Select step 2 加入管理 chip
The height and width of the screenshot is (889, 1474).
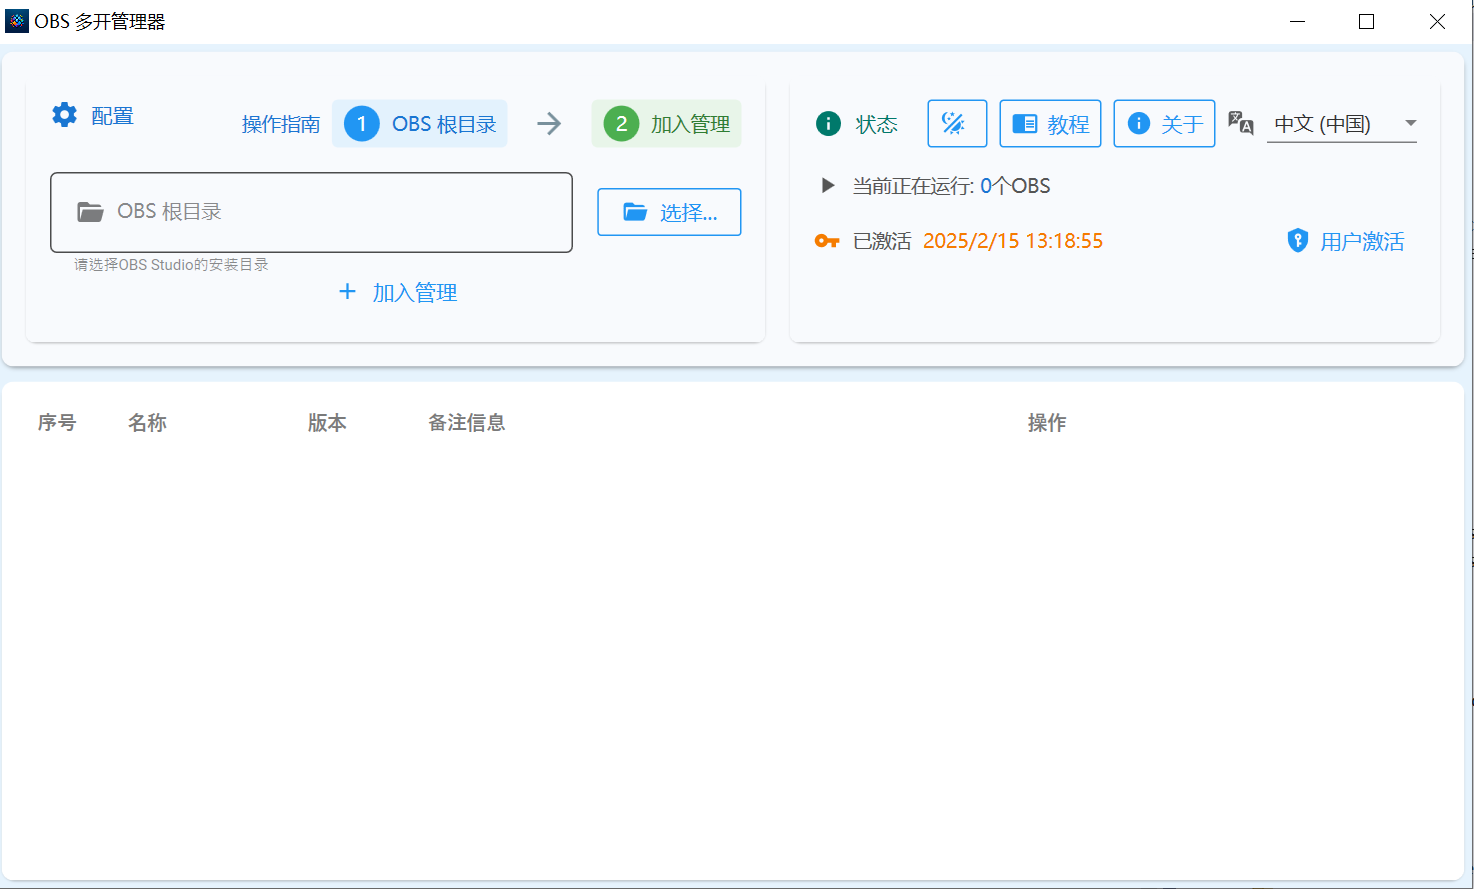tap(667, 124)
